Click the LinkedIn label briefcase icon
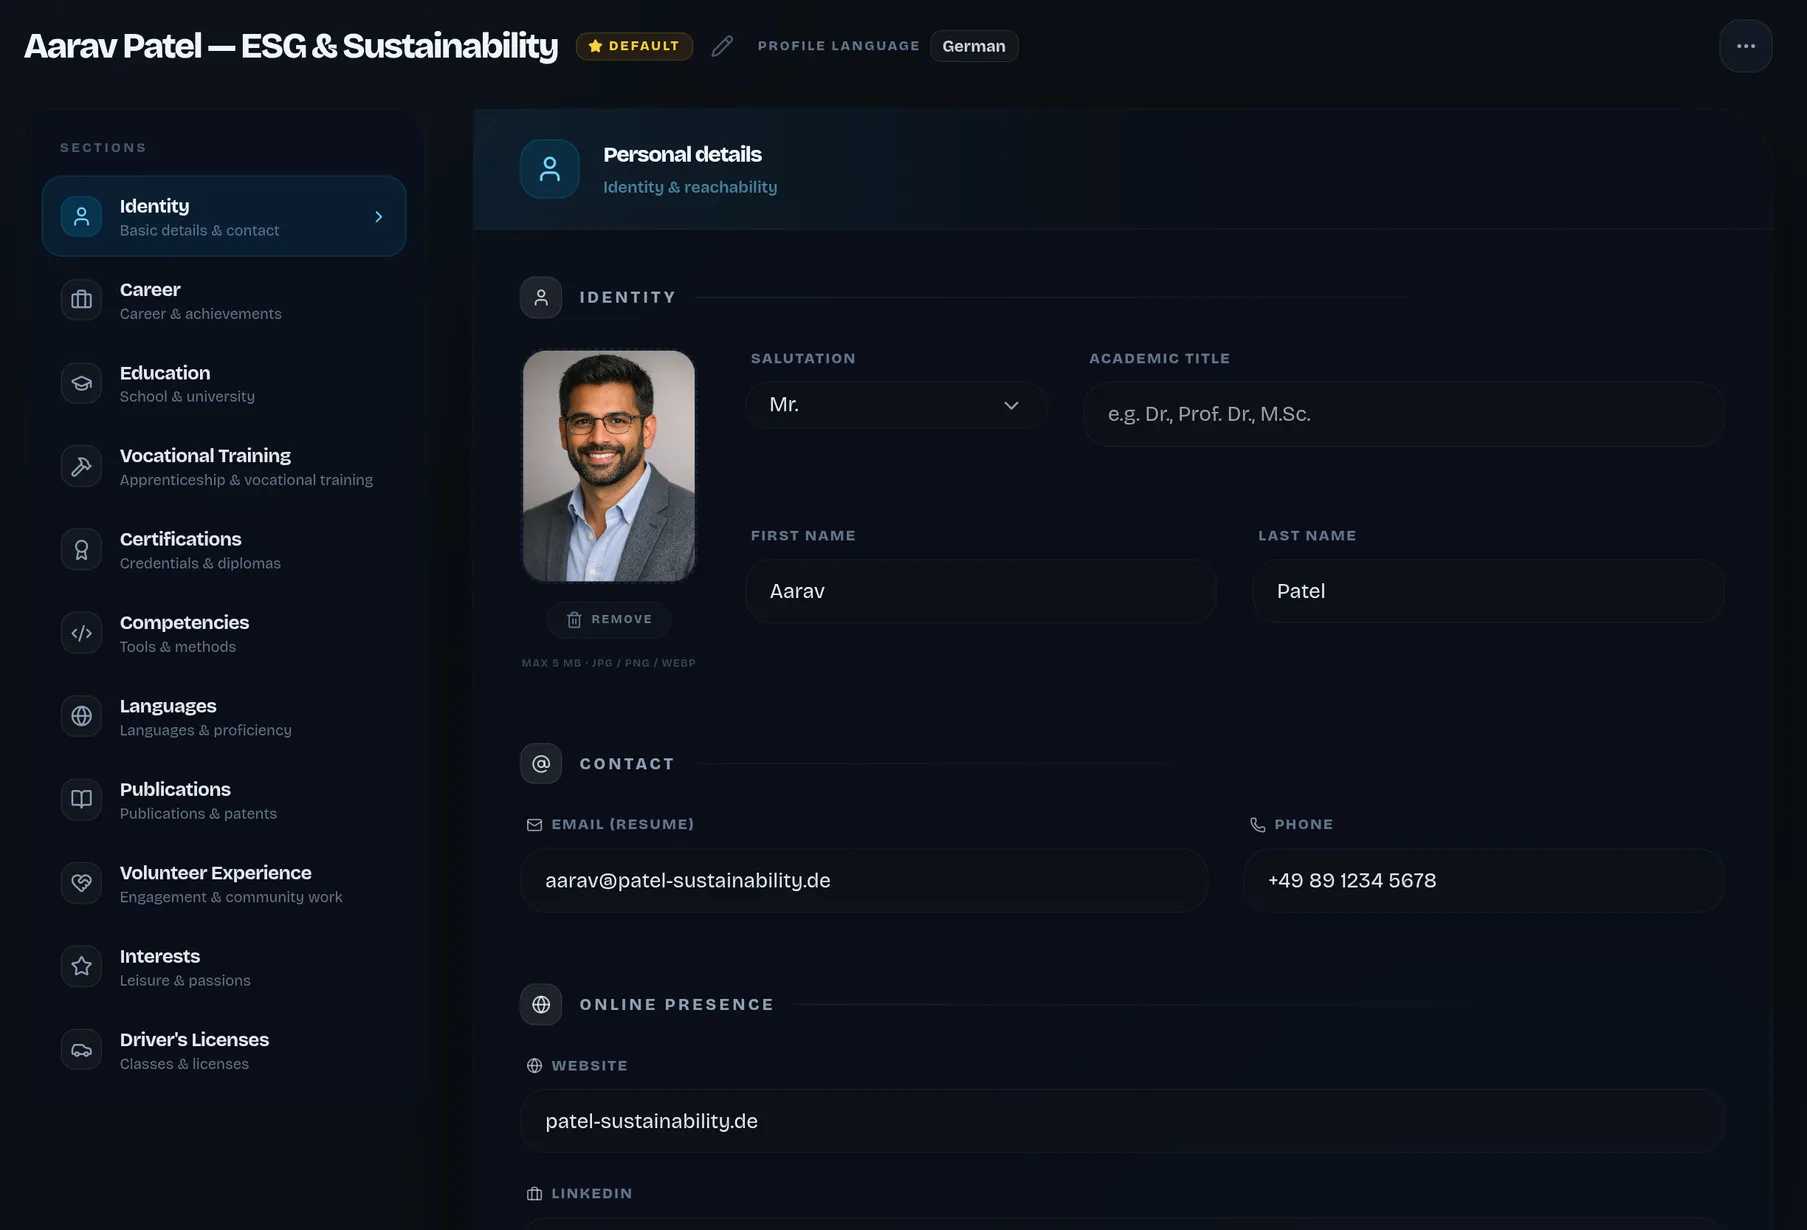This screenshot has height=1230, width=1807. pos(534,1194)
